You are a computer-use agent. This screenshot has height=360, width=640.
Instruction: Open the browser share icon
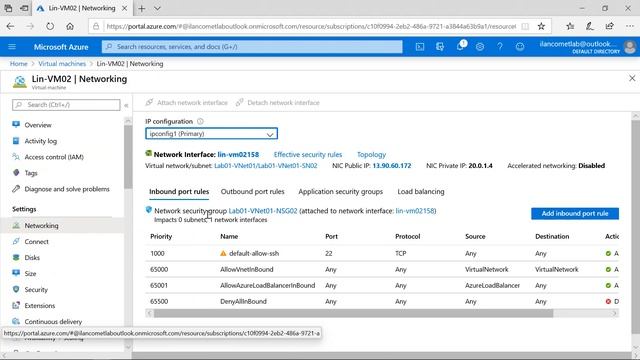[x=609, y=26]
